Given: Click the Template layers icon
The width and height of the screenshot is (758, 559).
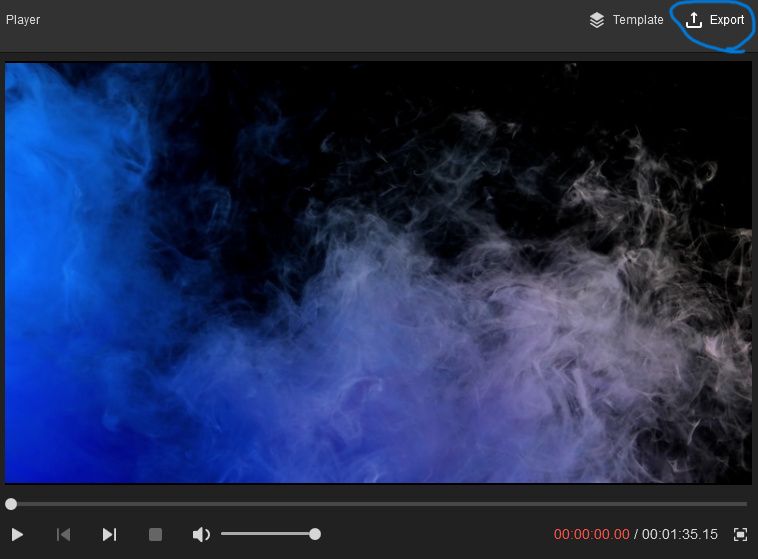Looking at the screenshot, I should (x=597, y=20).
